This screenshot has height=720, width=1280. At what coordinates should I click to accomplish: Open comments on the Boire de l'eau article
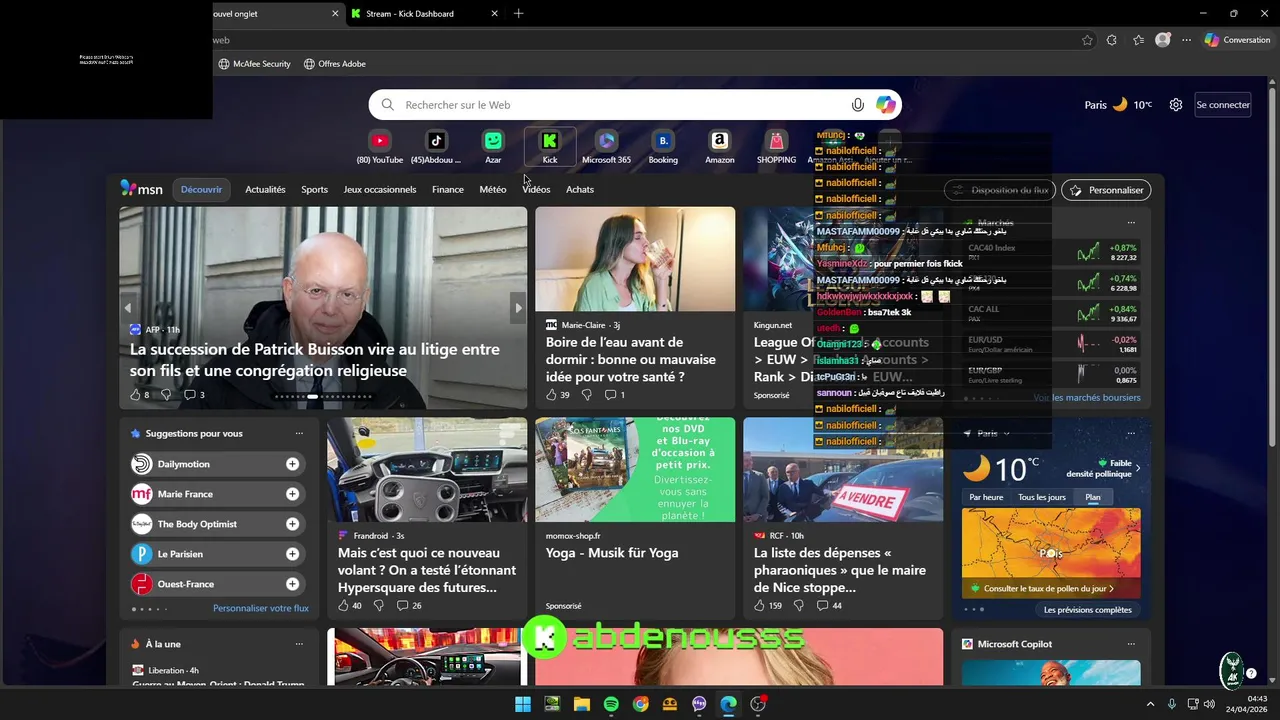pyautogui.click(x=615, y=395)
